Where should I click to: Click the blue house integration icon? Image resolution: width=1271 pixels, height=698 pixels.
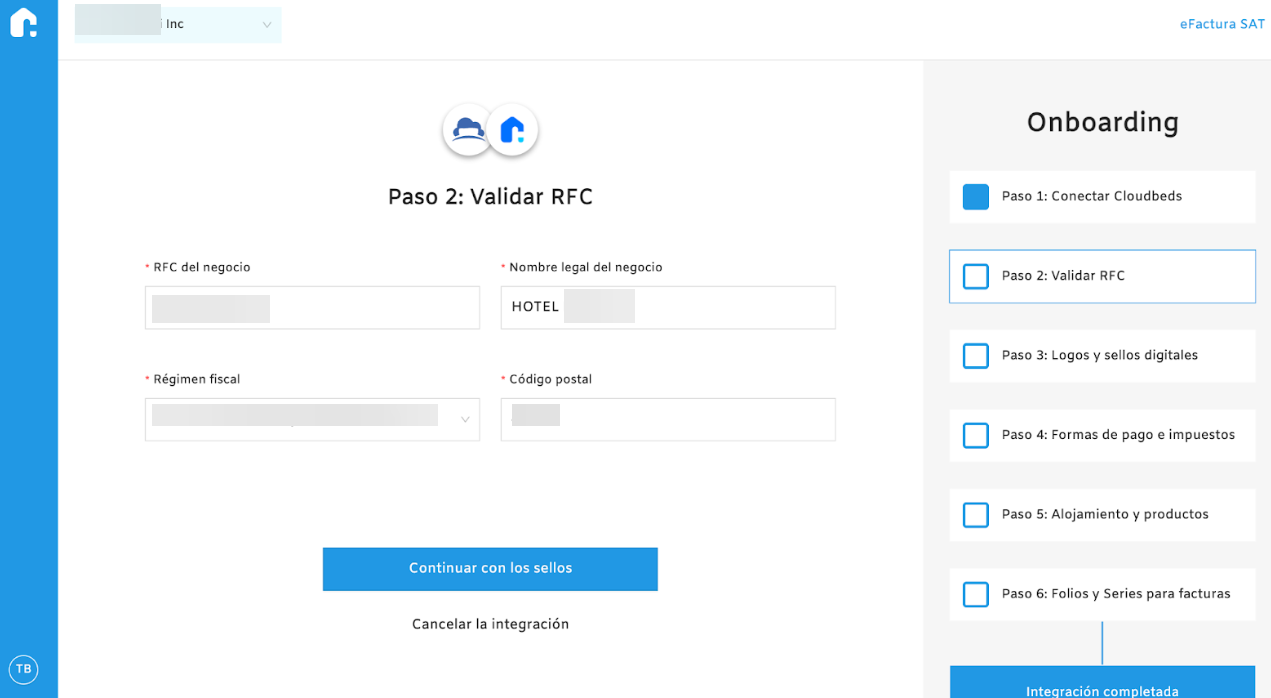(513, 130)
